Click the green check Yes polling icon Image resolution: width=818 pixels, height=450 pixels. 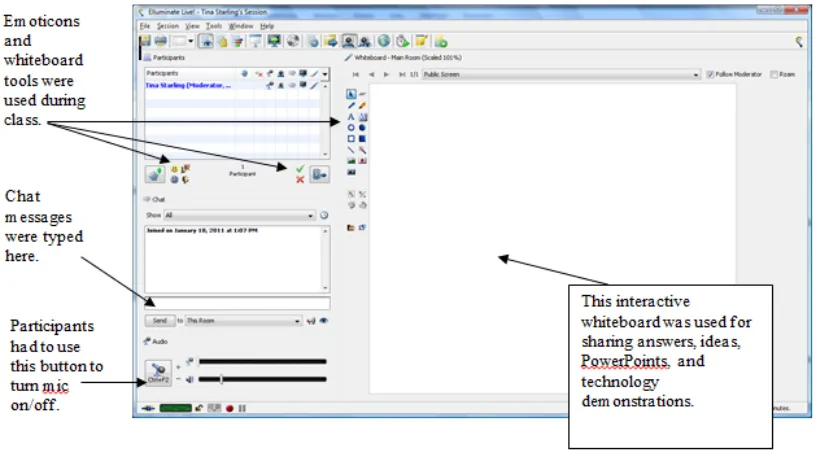[x=300, y=168]
